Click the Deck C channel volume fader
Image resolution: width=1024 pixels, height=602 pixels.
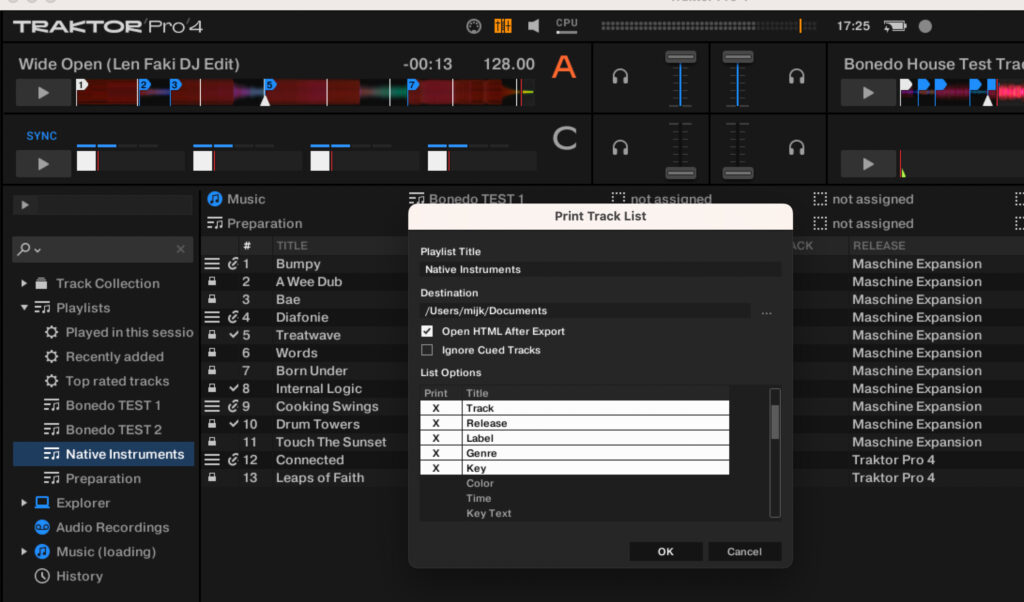point(680,172)
